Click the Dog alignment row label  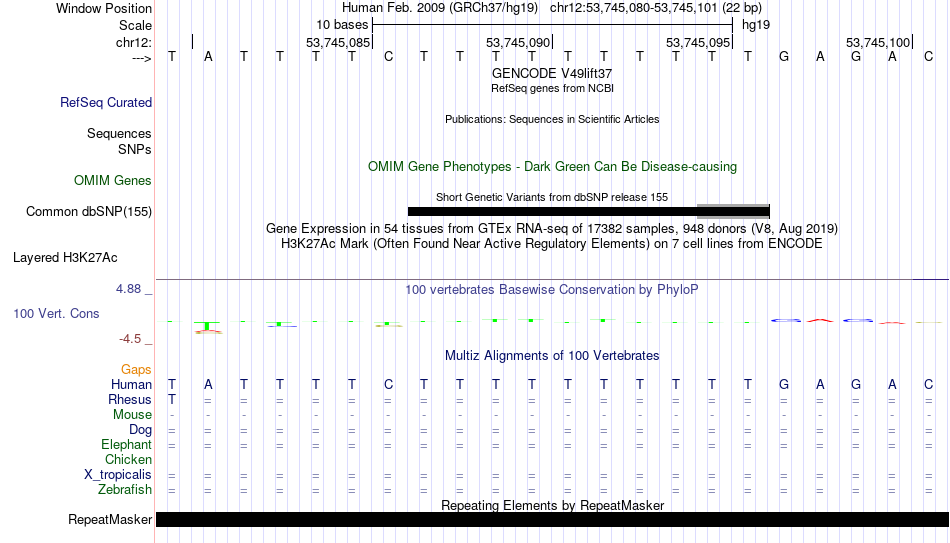coord(140,430)
